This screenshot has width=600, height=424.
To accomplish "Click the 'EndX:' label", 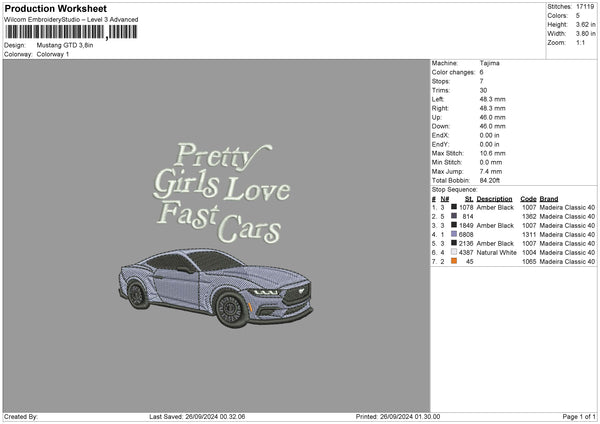I will click(440, 135).
